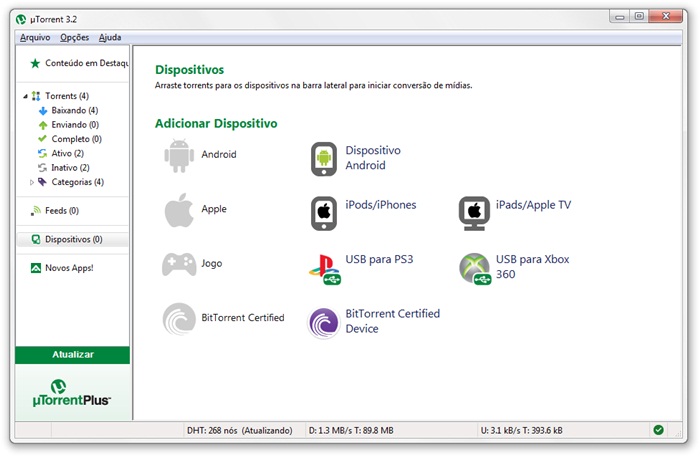700x457 pixels.
Task: Click the Apple category label
Action: (x=213, y=209)
